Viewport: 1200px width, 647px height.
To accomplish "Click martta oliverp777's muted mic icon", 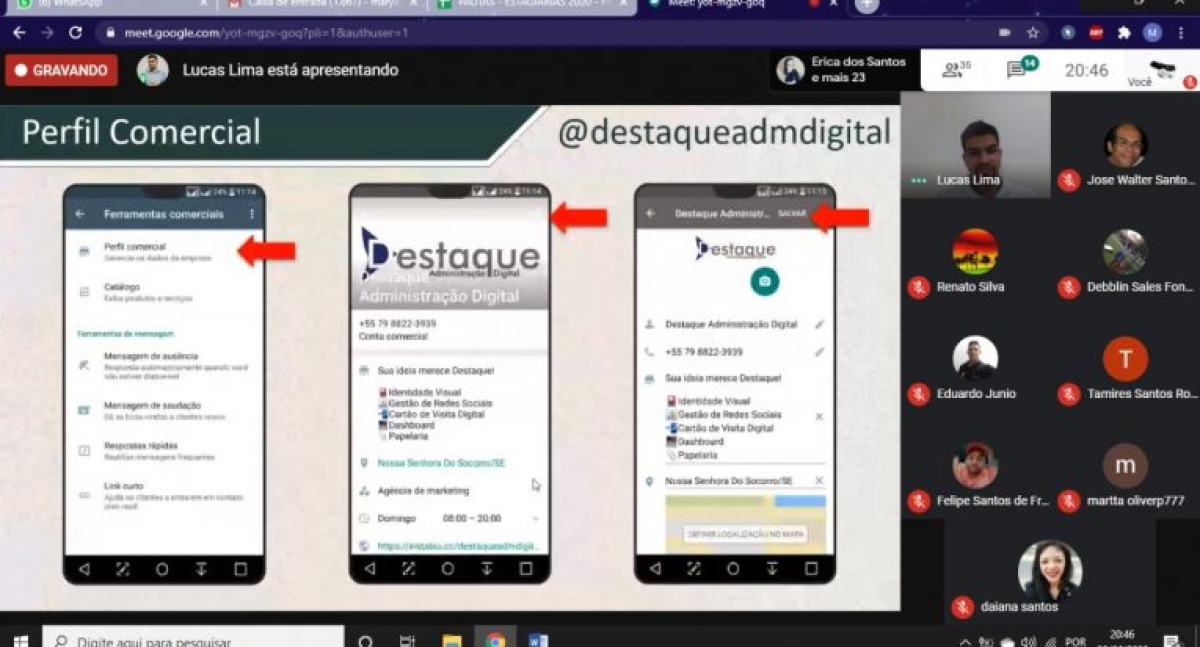I will (x=1069, y=501).
